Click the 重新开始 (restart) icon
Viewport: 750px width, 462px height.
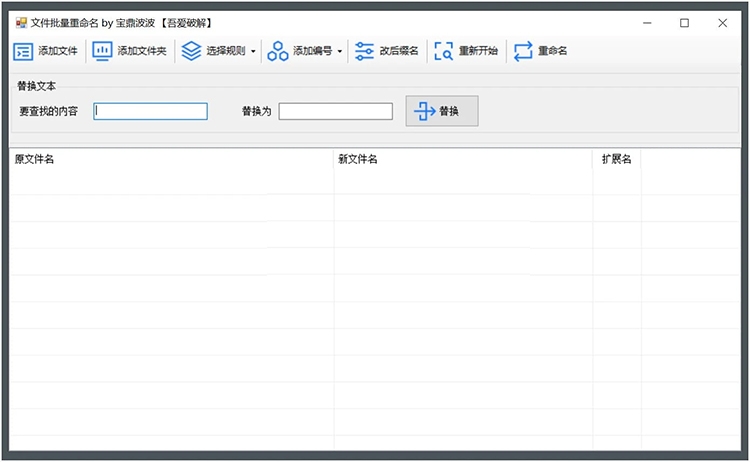[443, 51]
